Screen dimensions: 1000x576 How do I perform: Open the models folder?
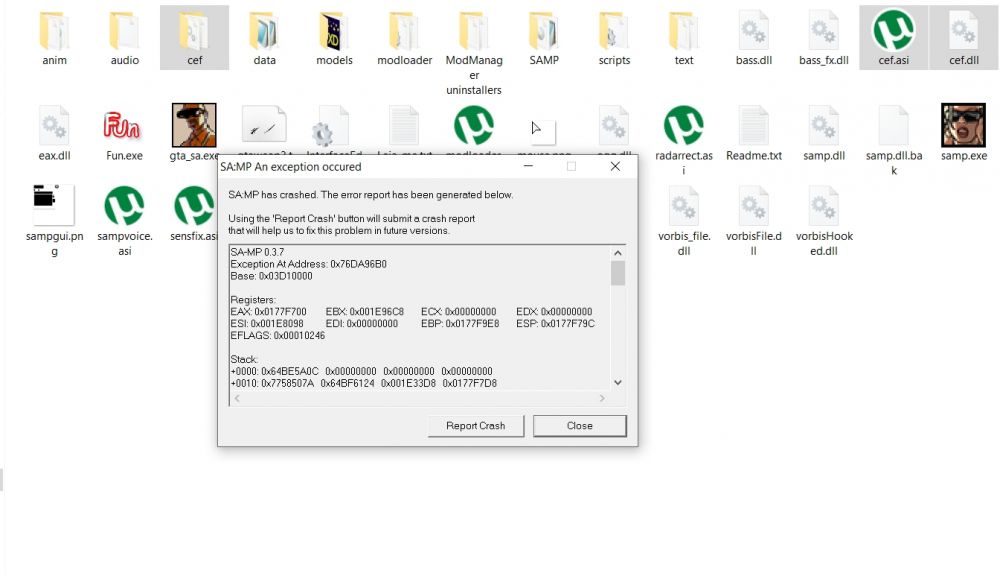(x=334, y=37)
